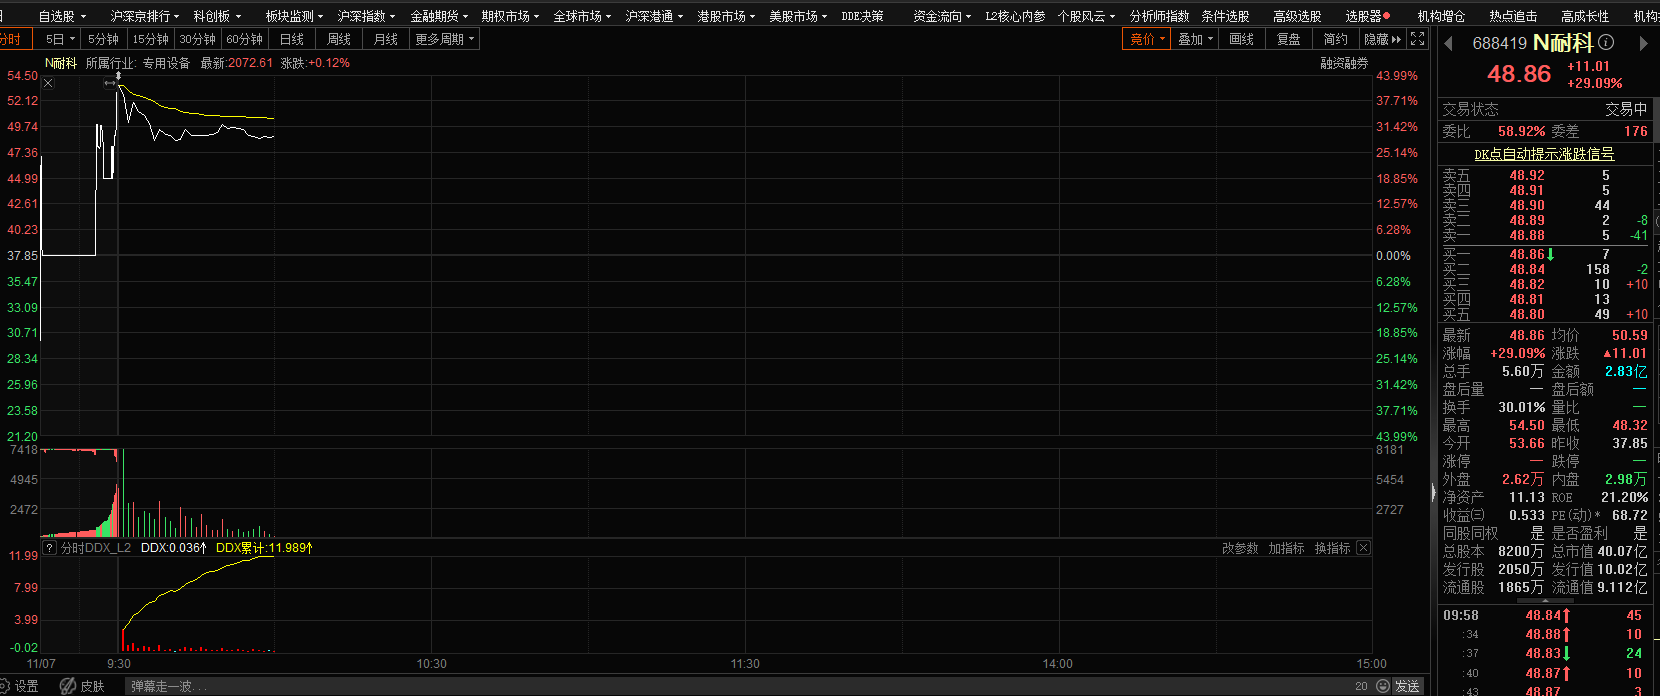The width and height of the screenshot is (1660, 696).
Task: Click the smiley emoji icon beside 发送
Action: [1383, 686]
